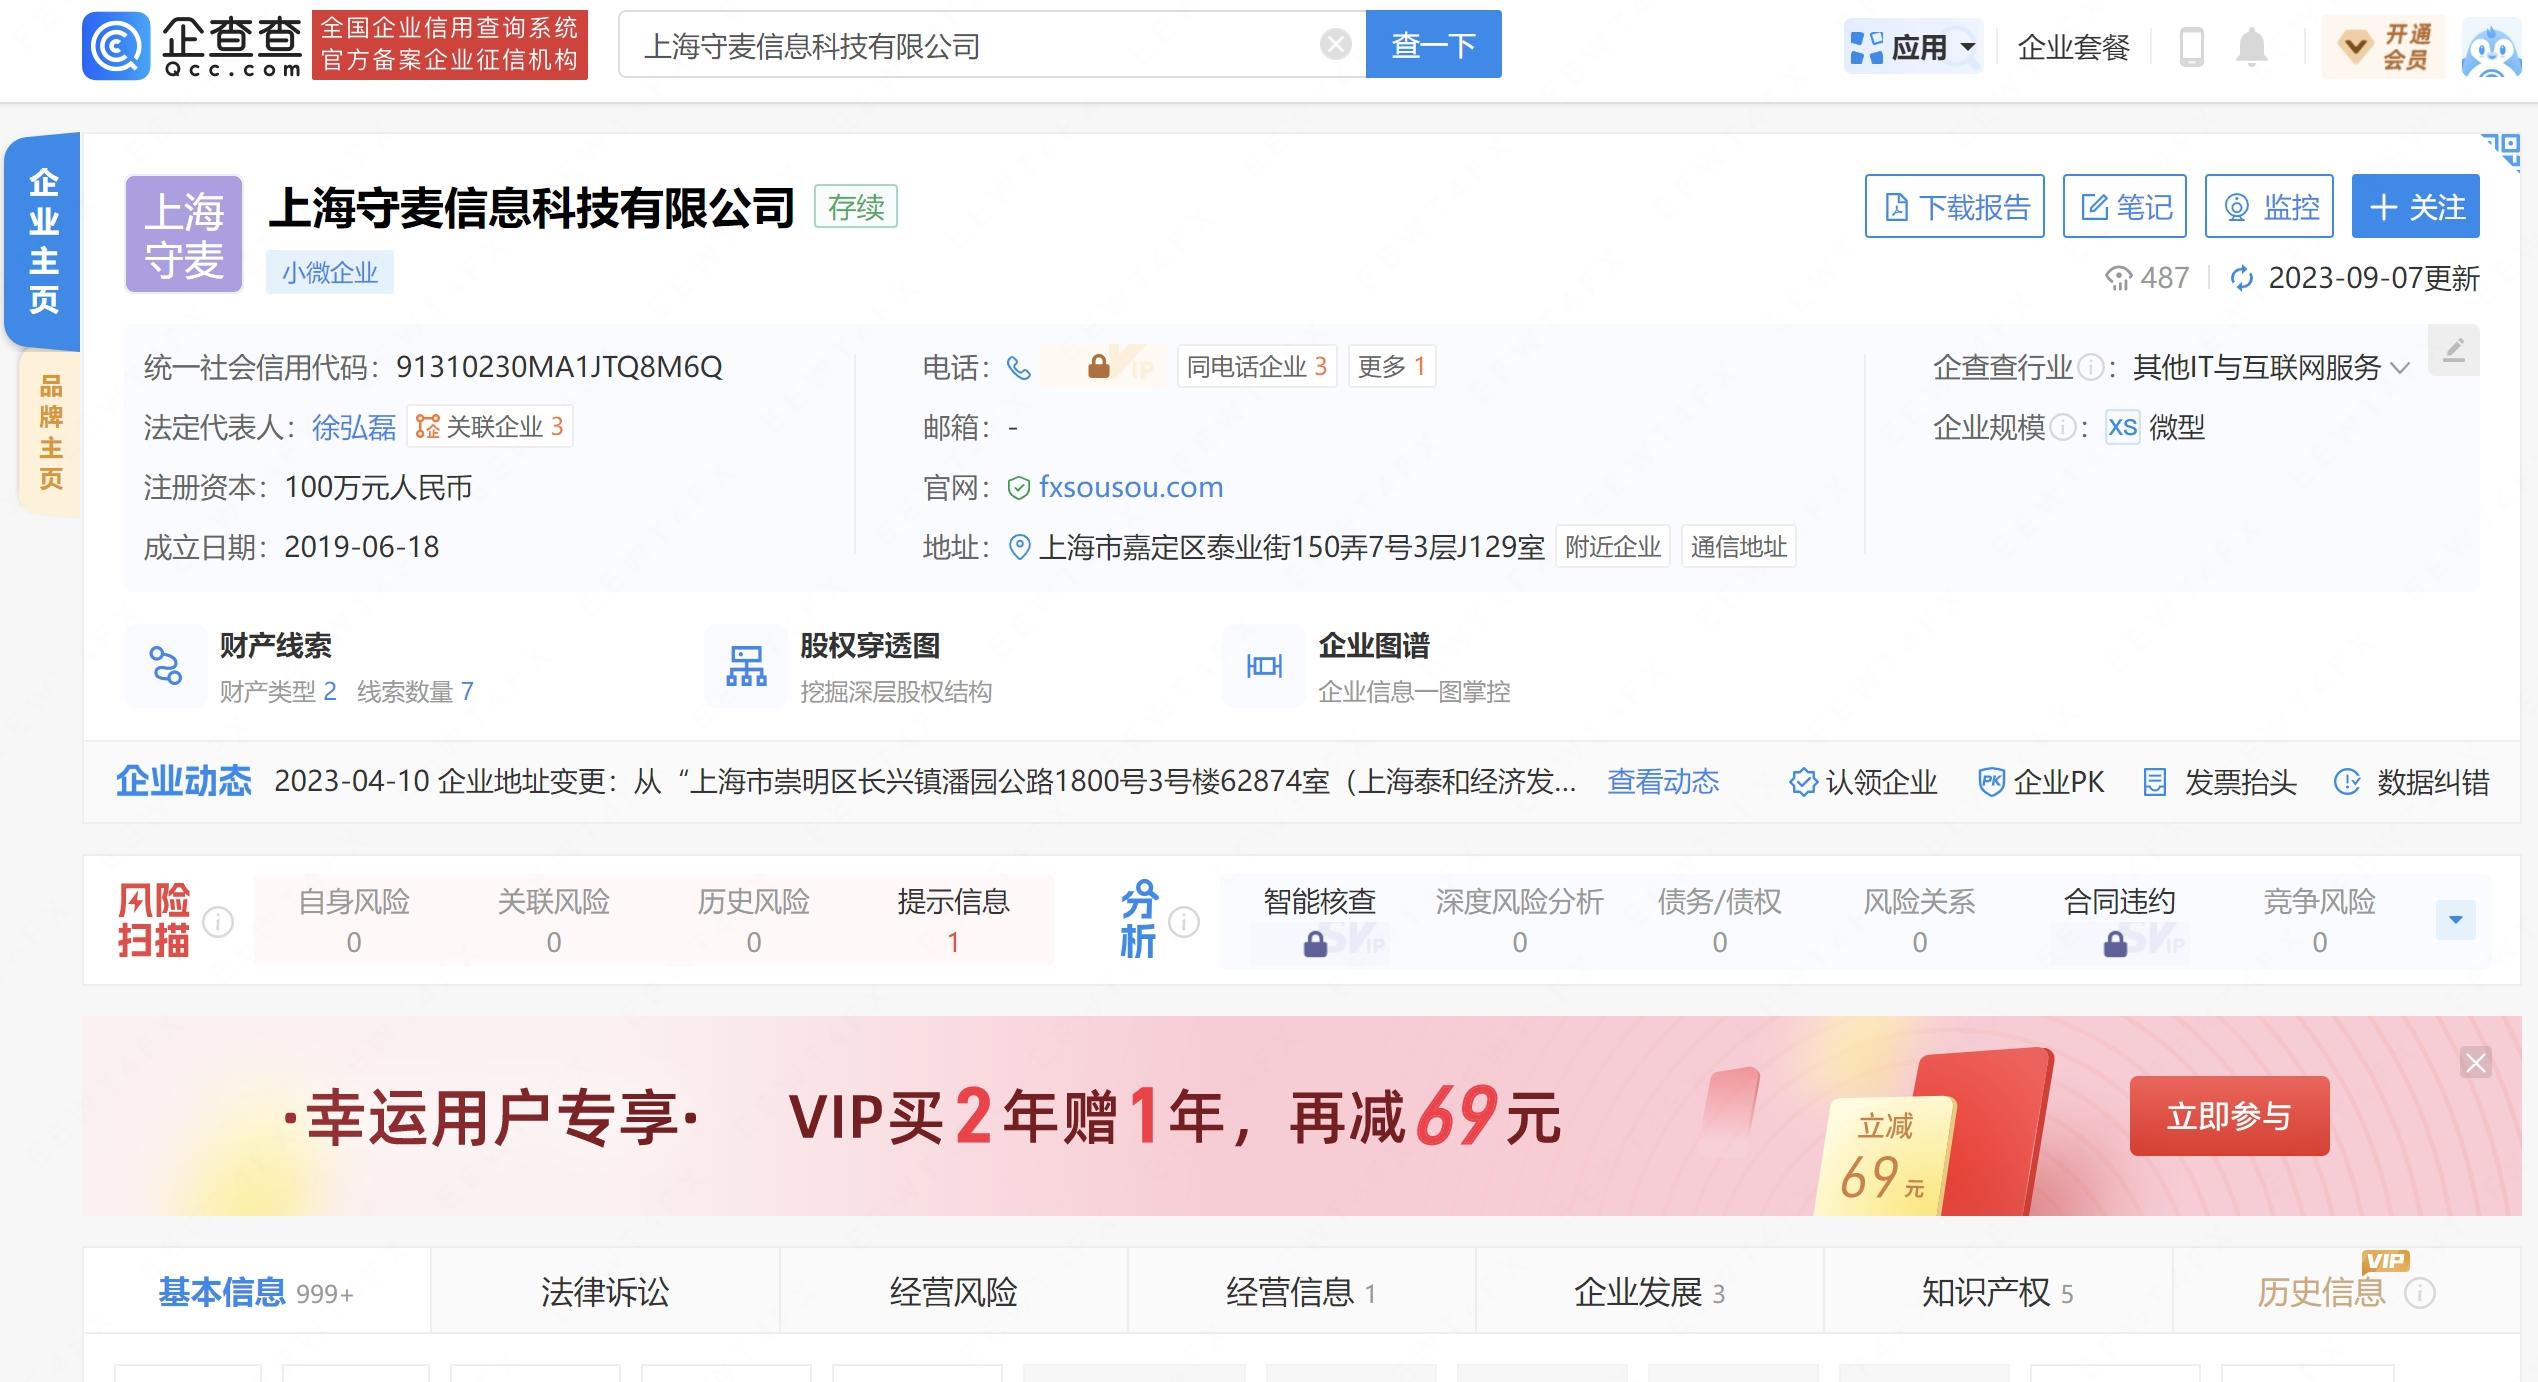Click the 小微企业 tag
The image size is (2538, 1382).
329,272
